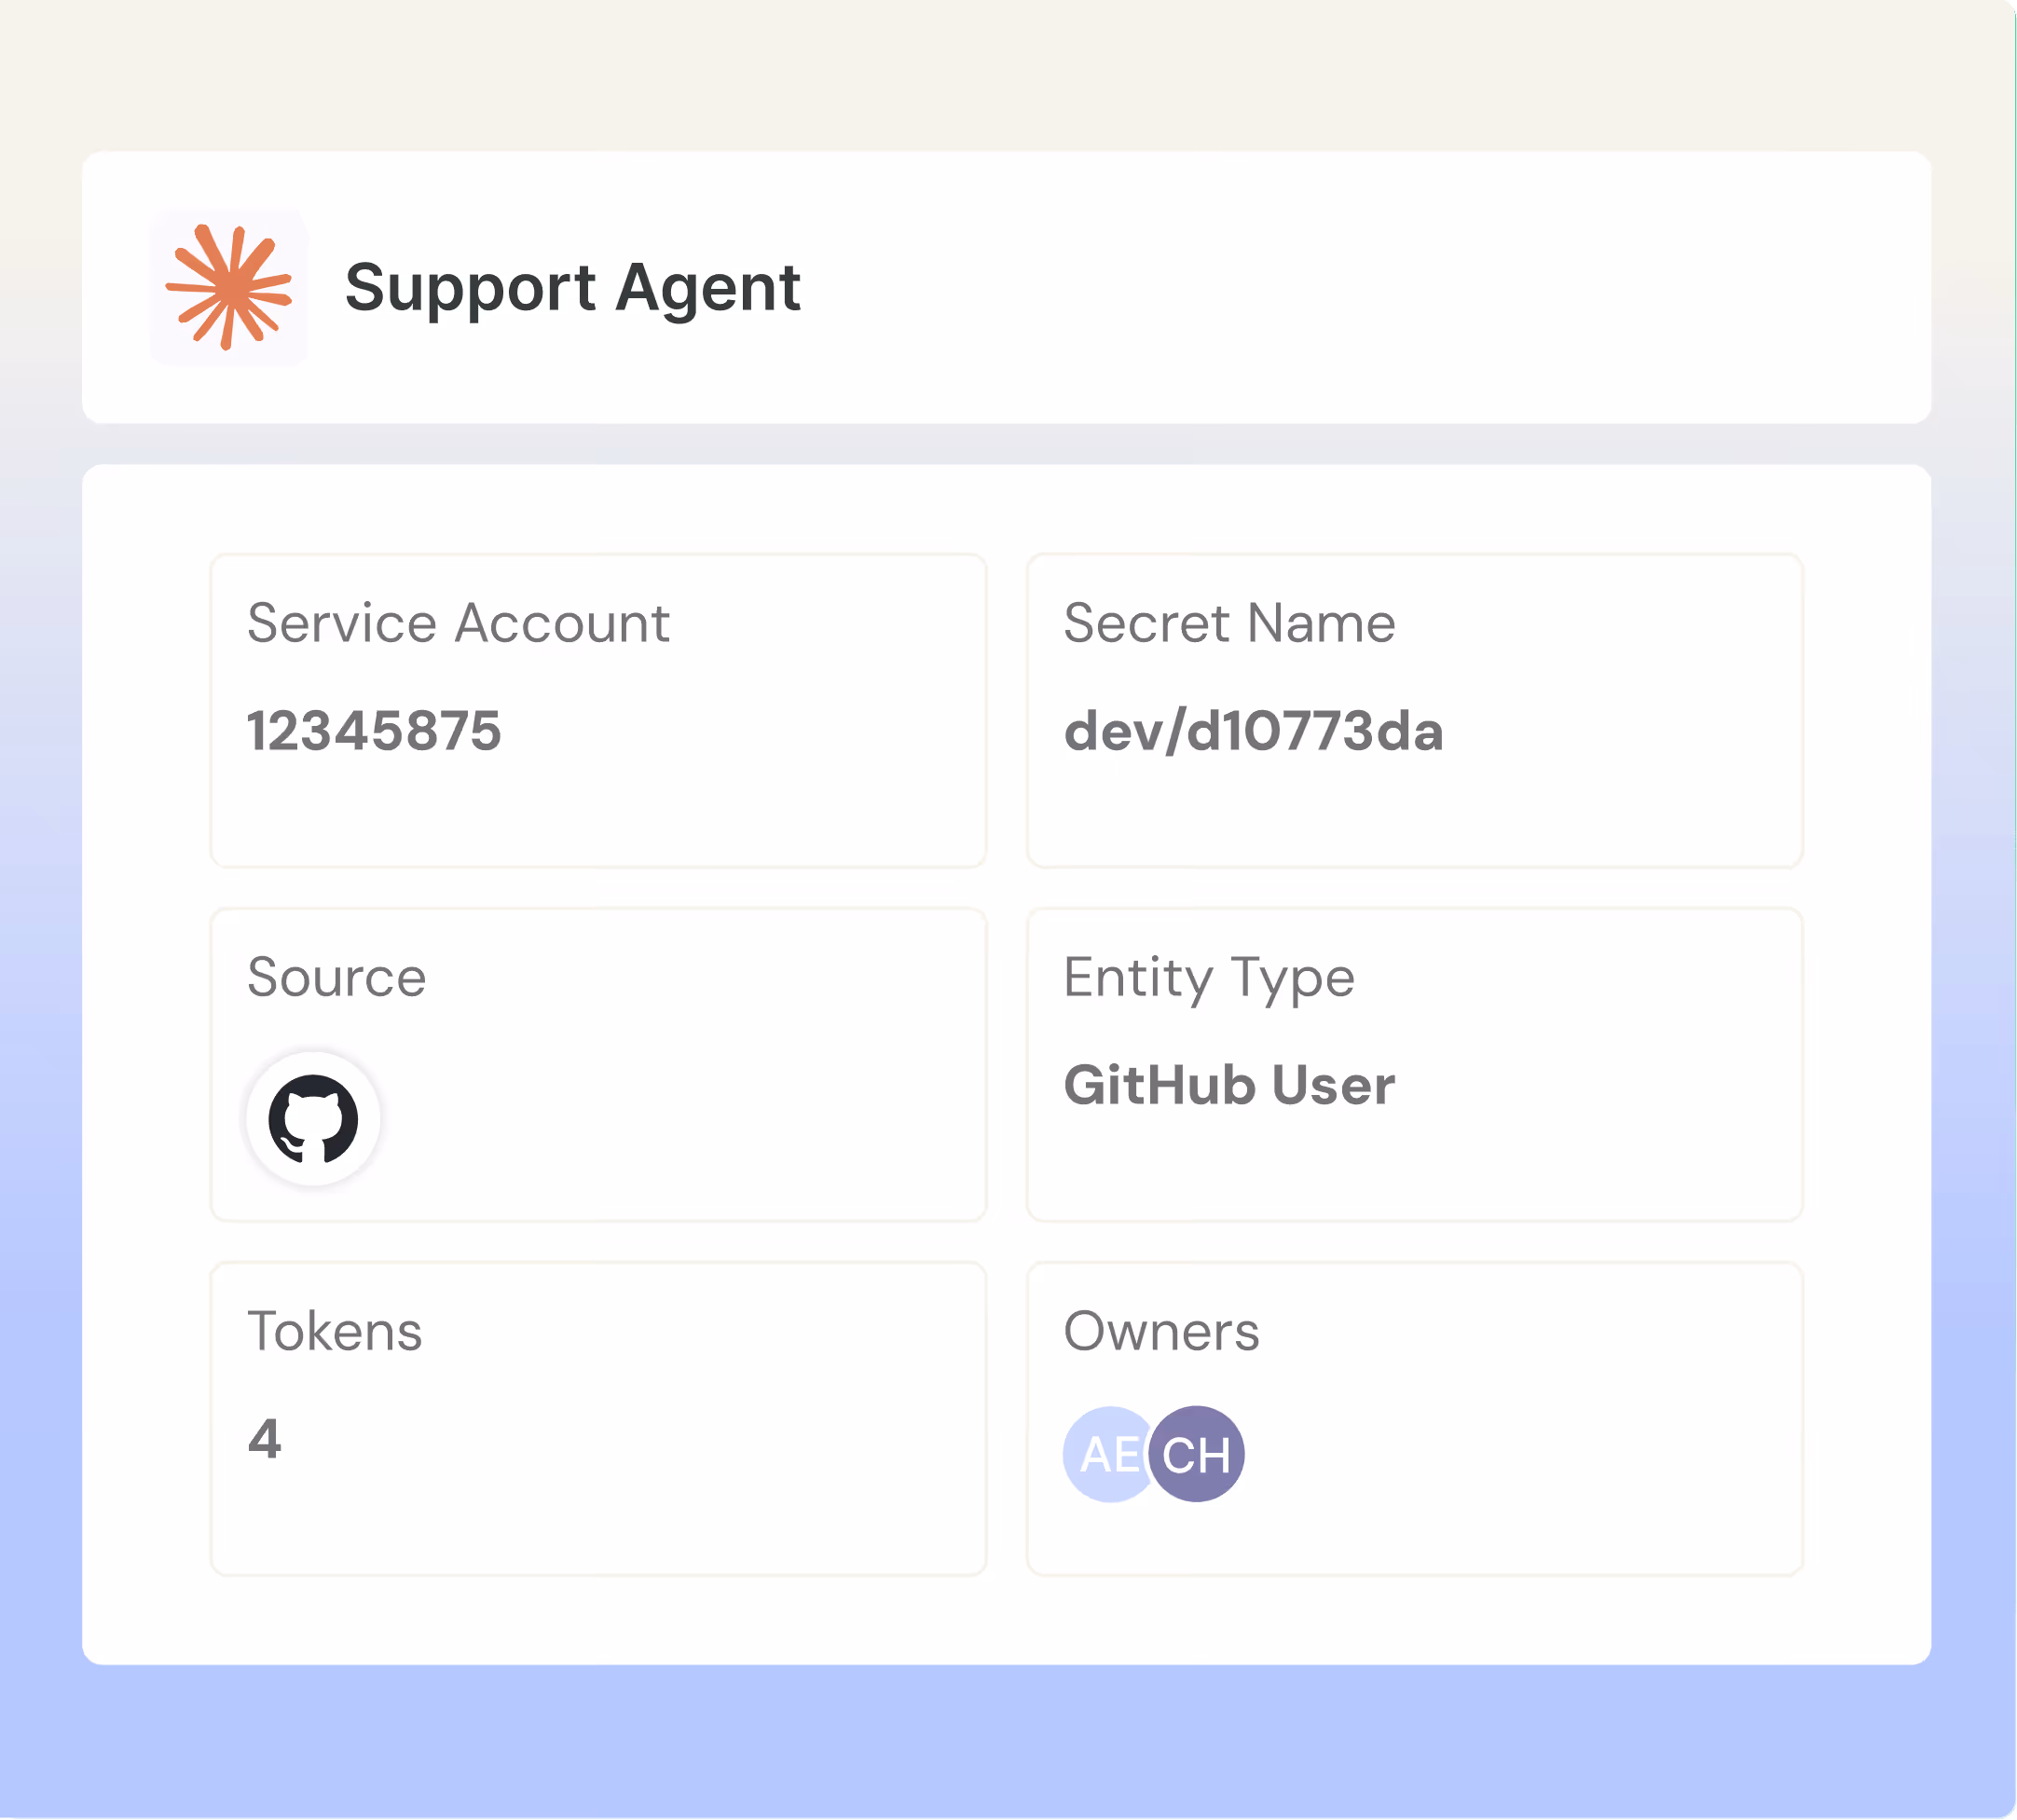Select secret name dev/d10773da

pos(1253,730)
